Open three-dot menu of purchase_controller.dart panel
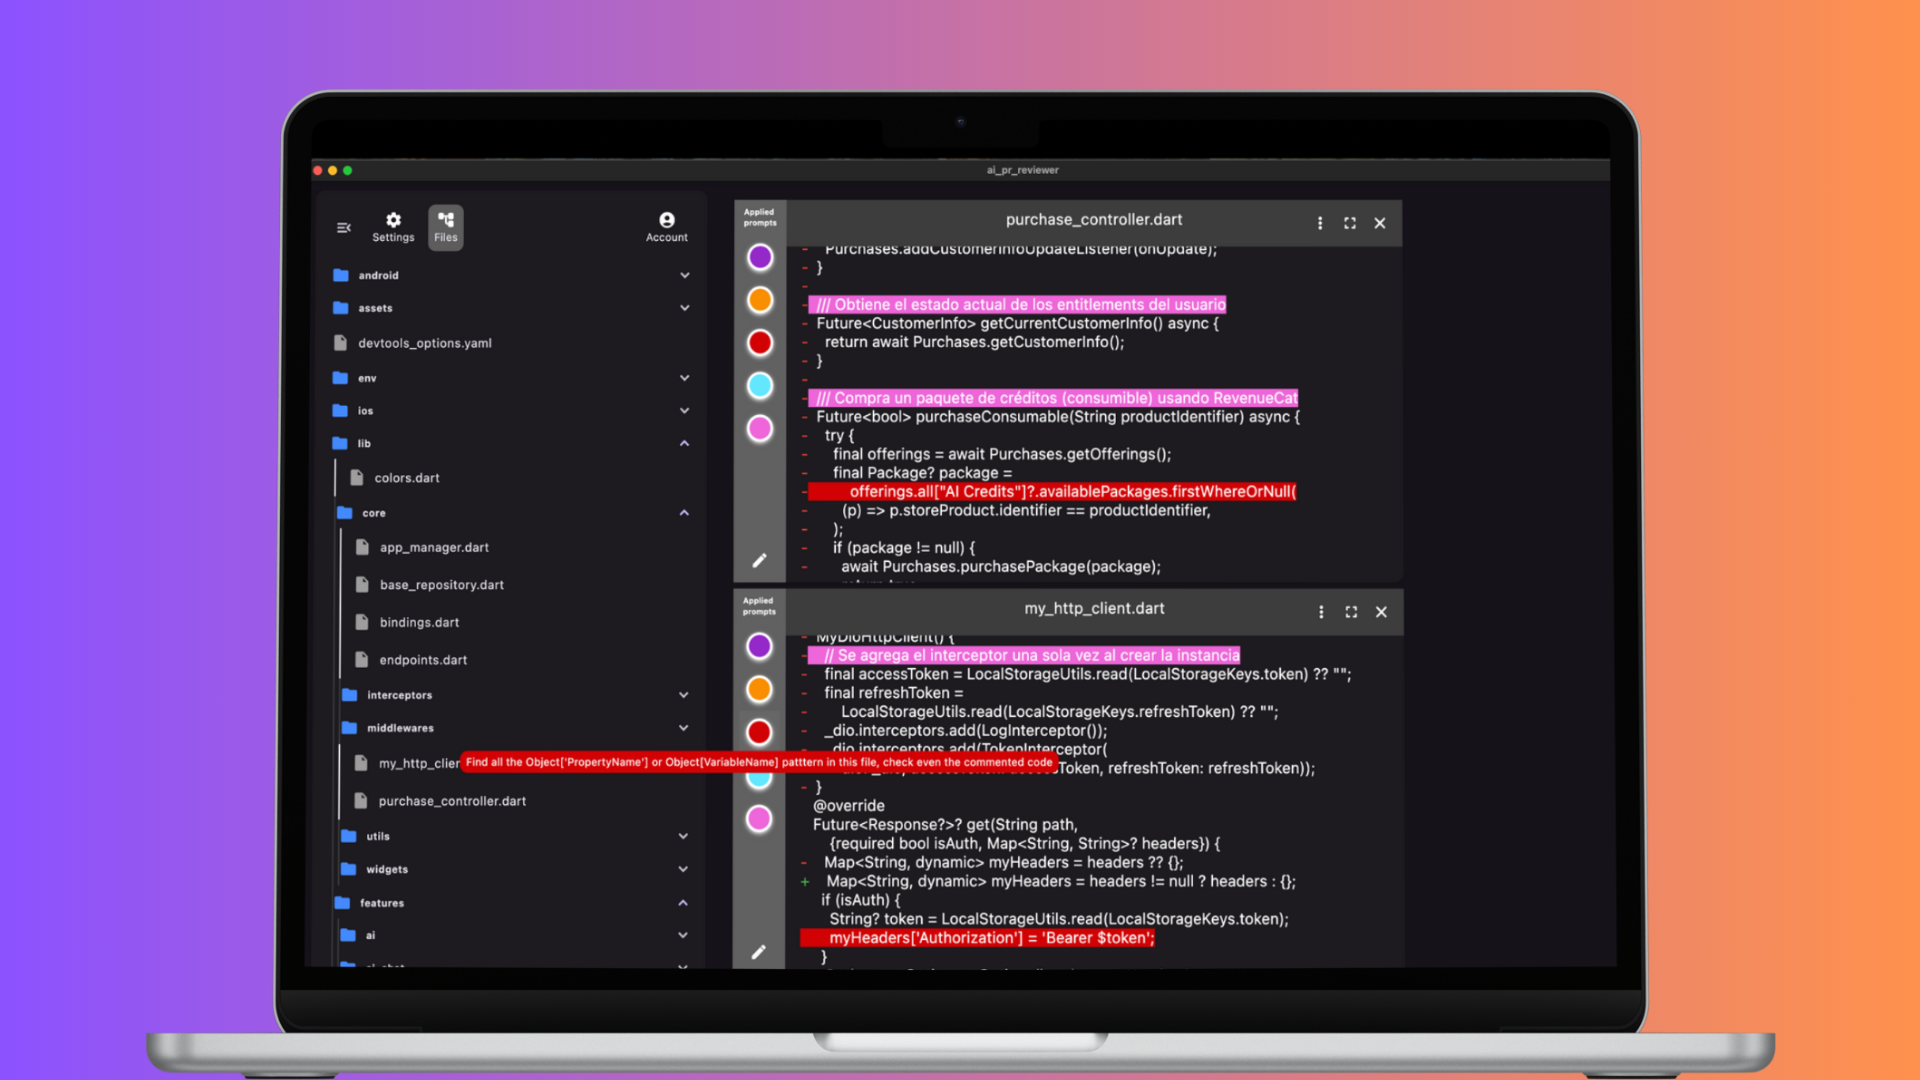The width and height of the screenshot is (1920, 1080). point(1320,223)
